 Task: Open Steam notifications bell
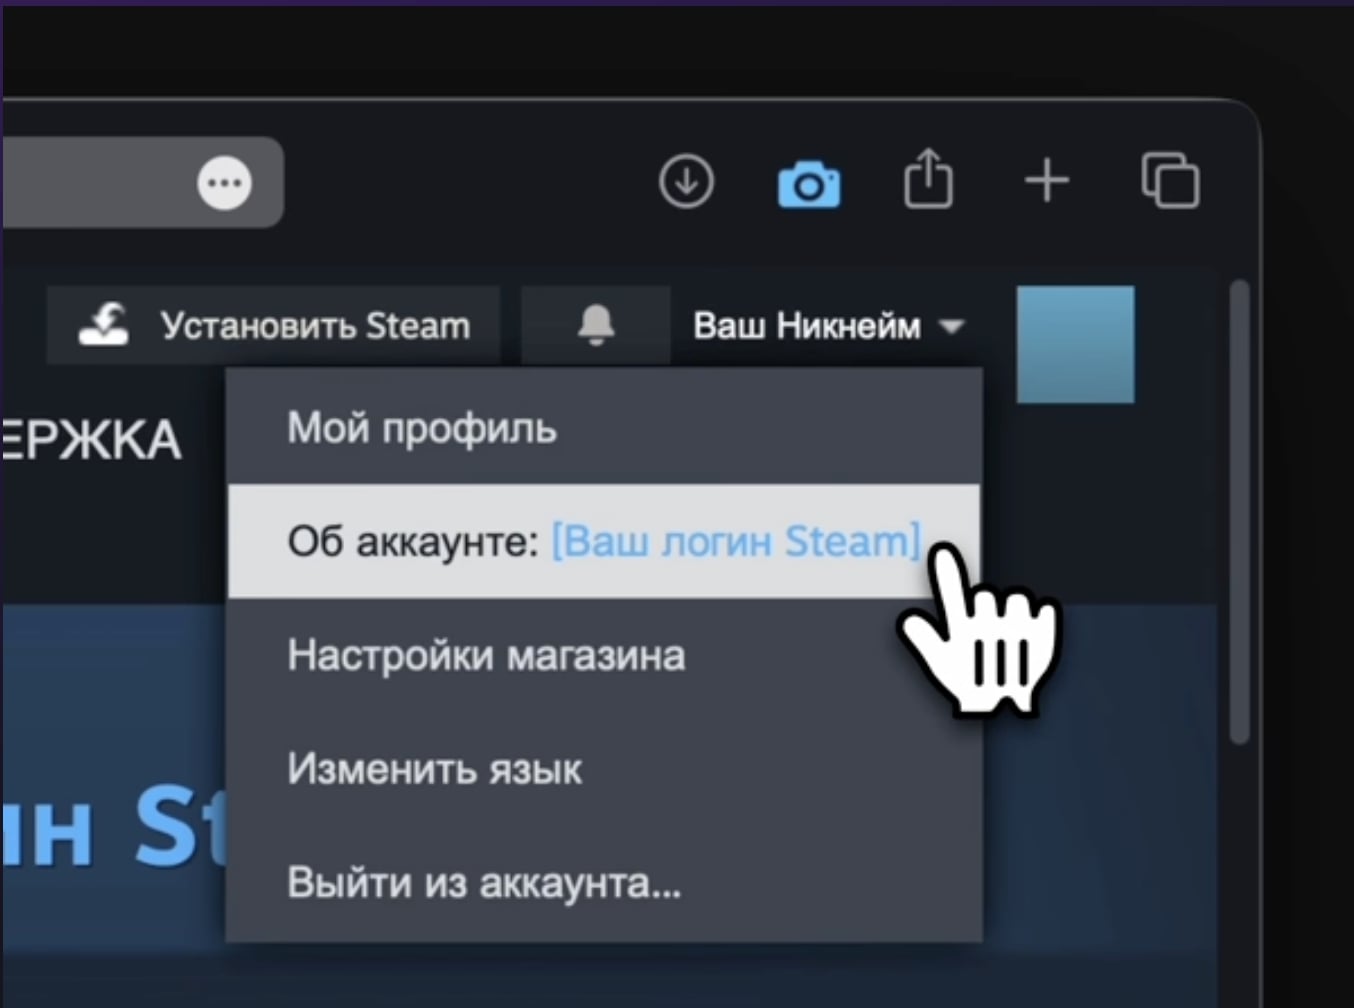(x=596, y=325)
